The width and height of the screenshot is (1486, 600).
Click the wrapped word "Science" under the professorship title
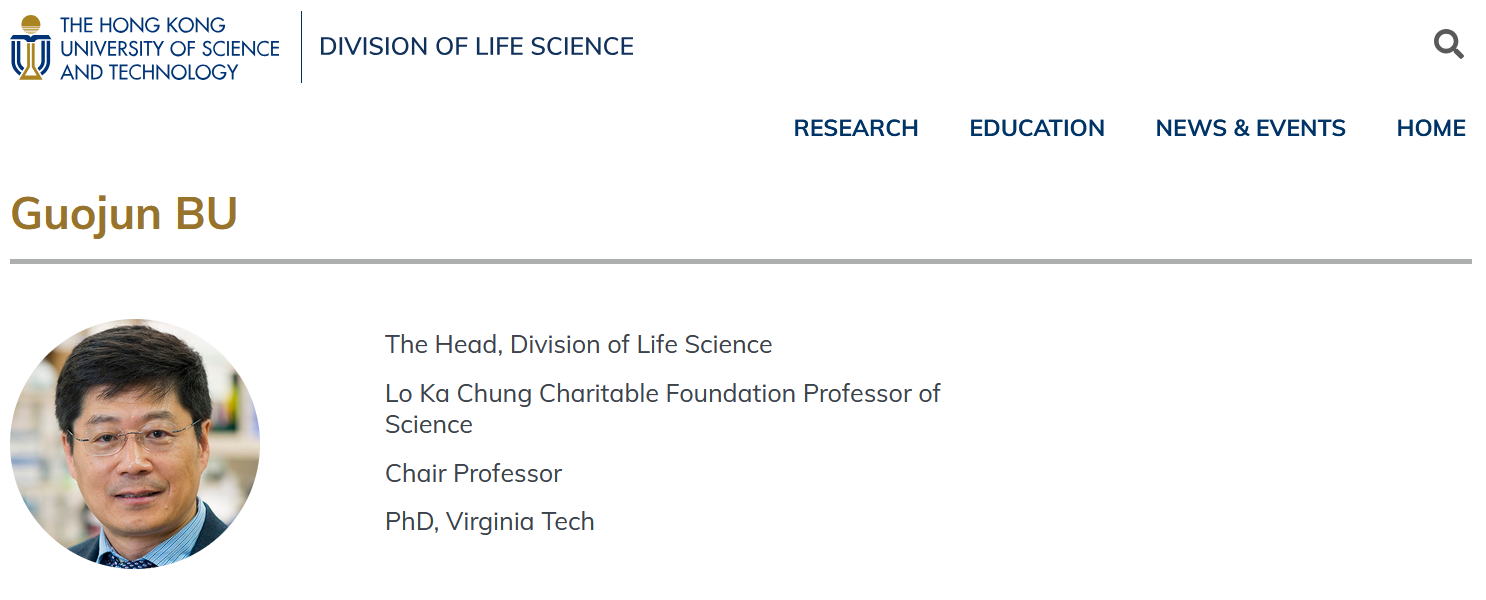tap(429, 424)
